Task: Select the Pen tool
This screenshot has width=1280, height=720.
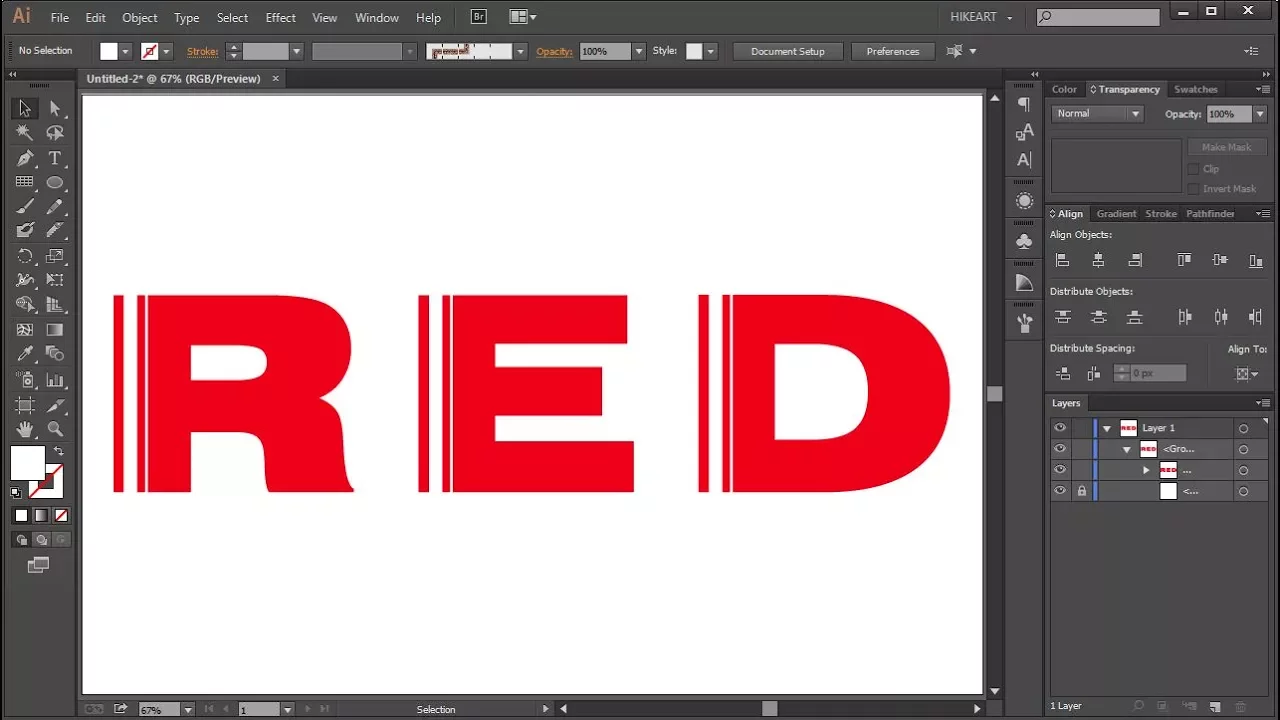Action: [x=25, y=158]
